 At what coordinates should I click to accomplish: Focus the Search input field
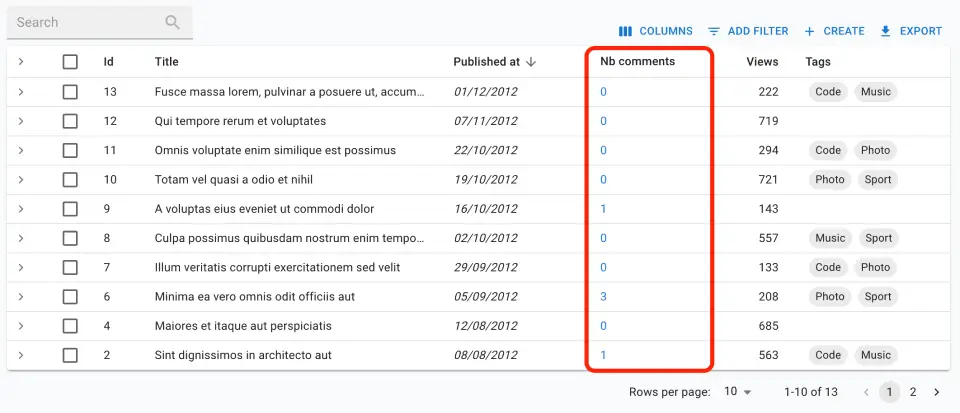(x=85, y=22)
